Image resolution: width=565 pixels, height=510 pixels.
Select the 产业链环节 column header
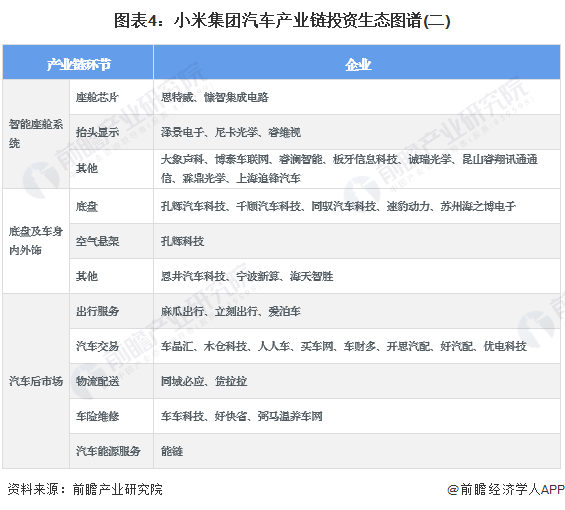78,62
